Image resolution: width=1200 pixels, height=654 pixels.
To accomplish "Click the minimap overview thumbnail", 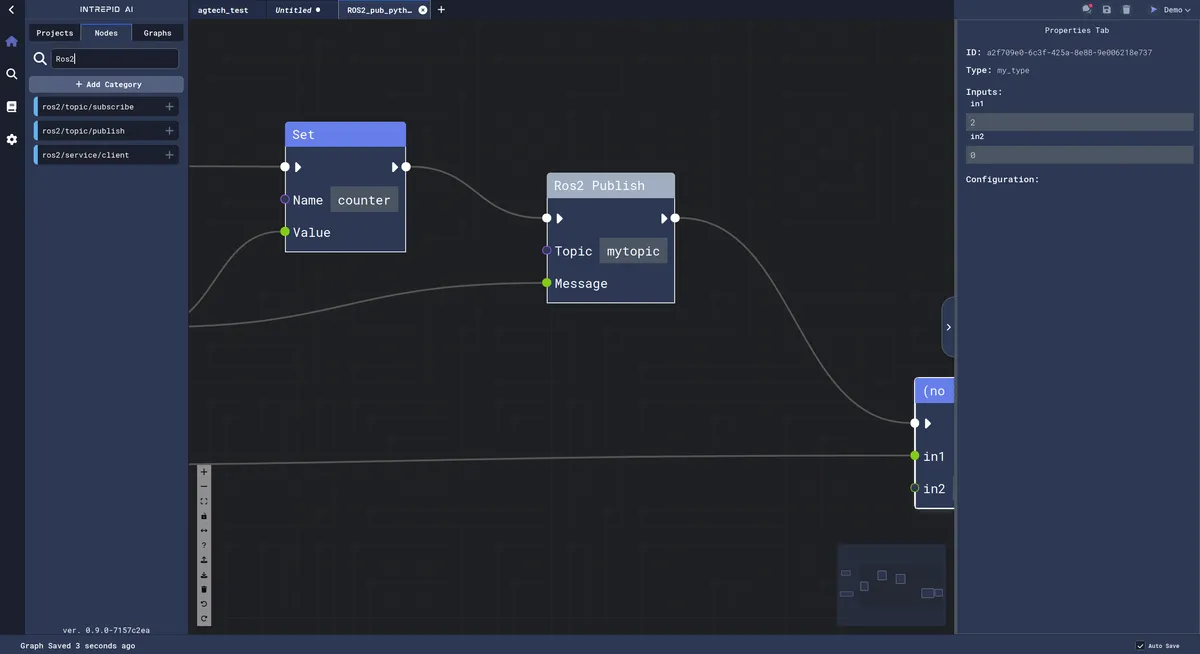I will click(x=891, y=584).
